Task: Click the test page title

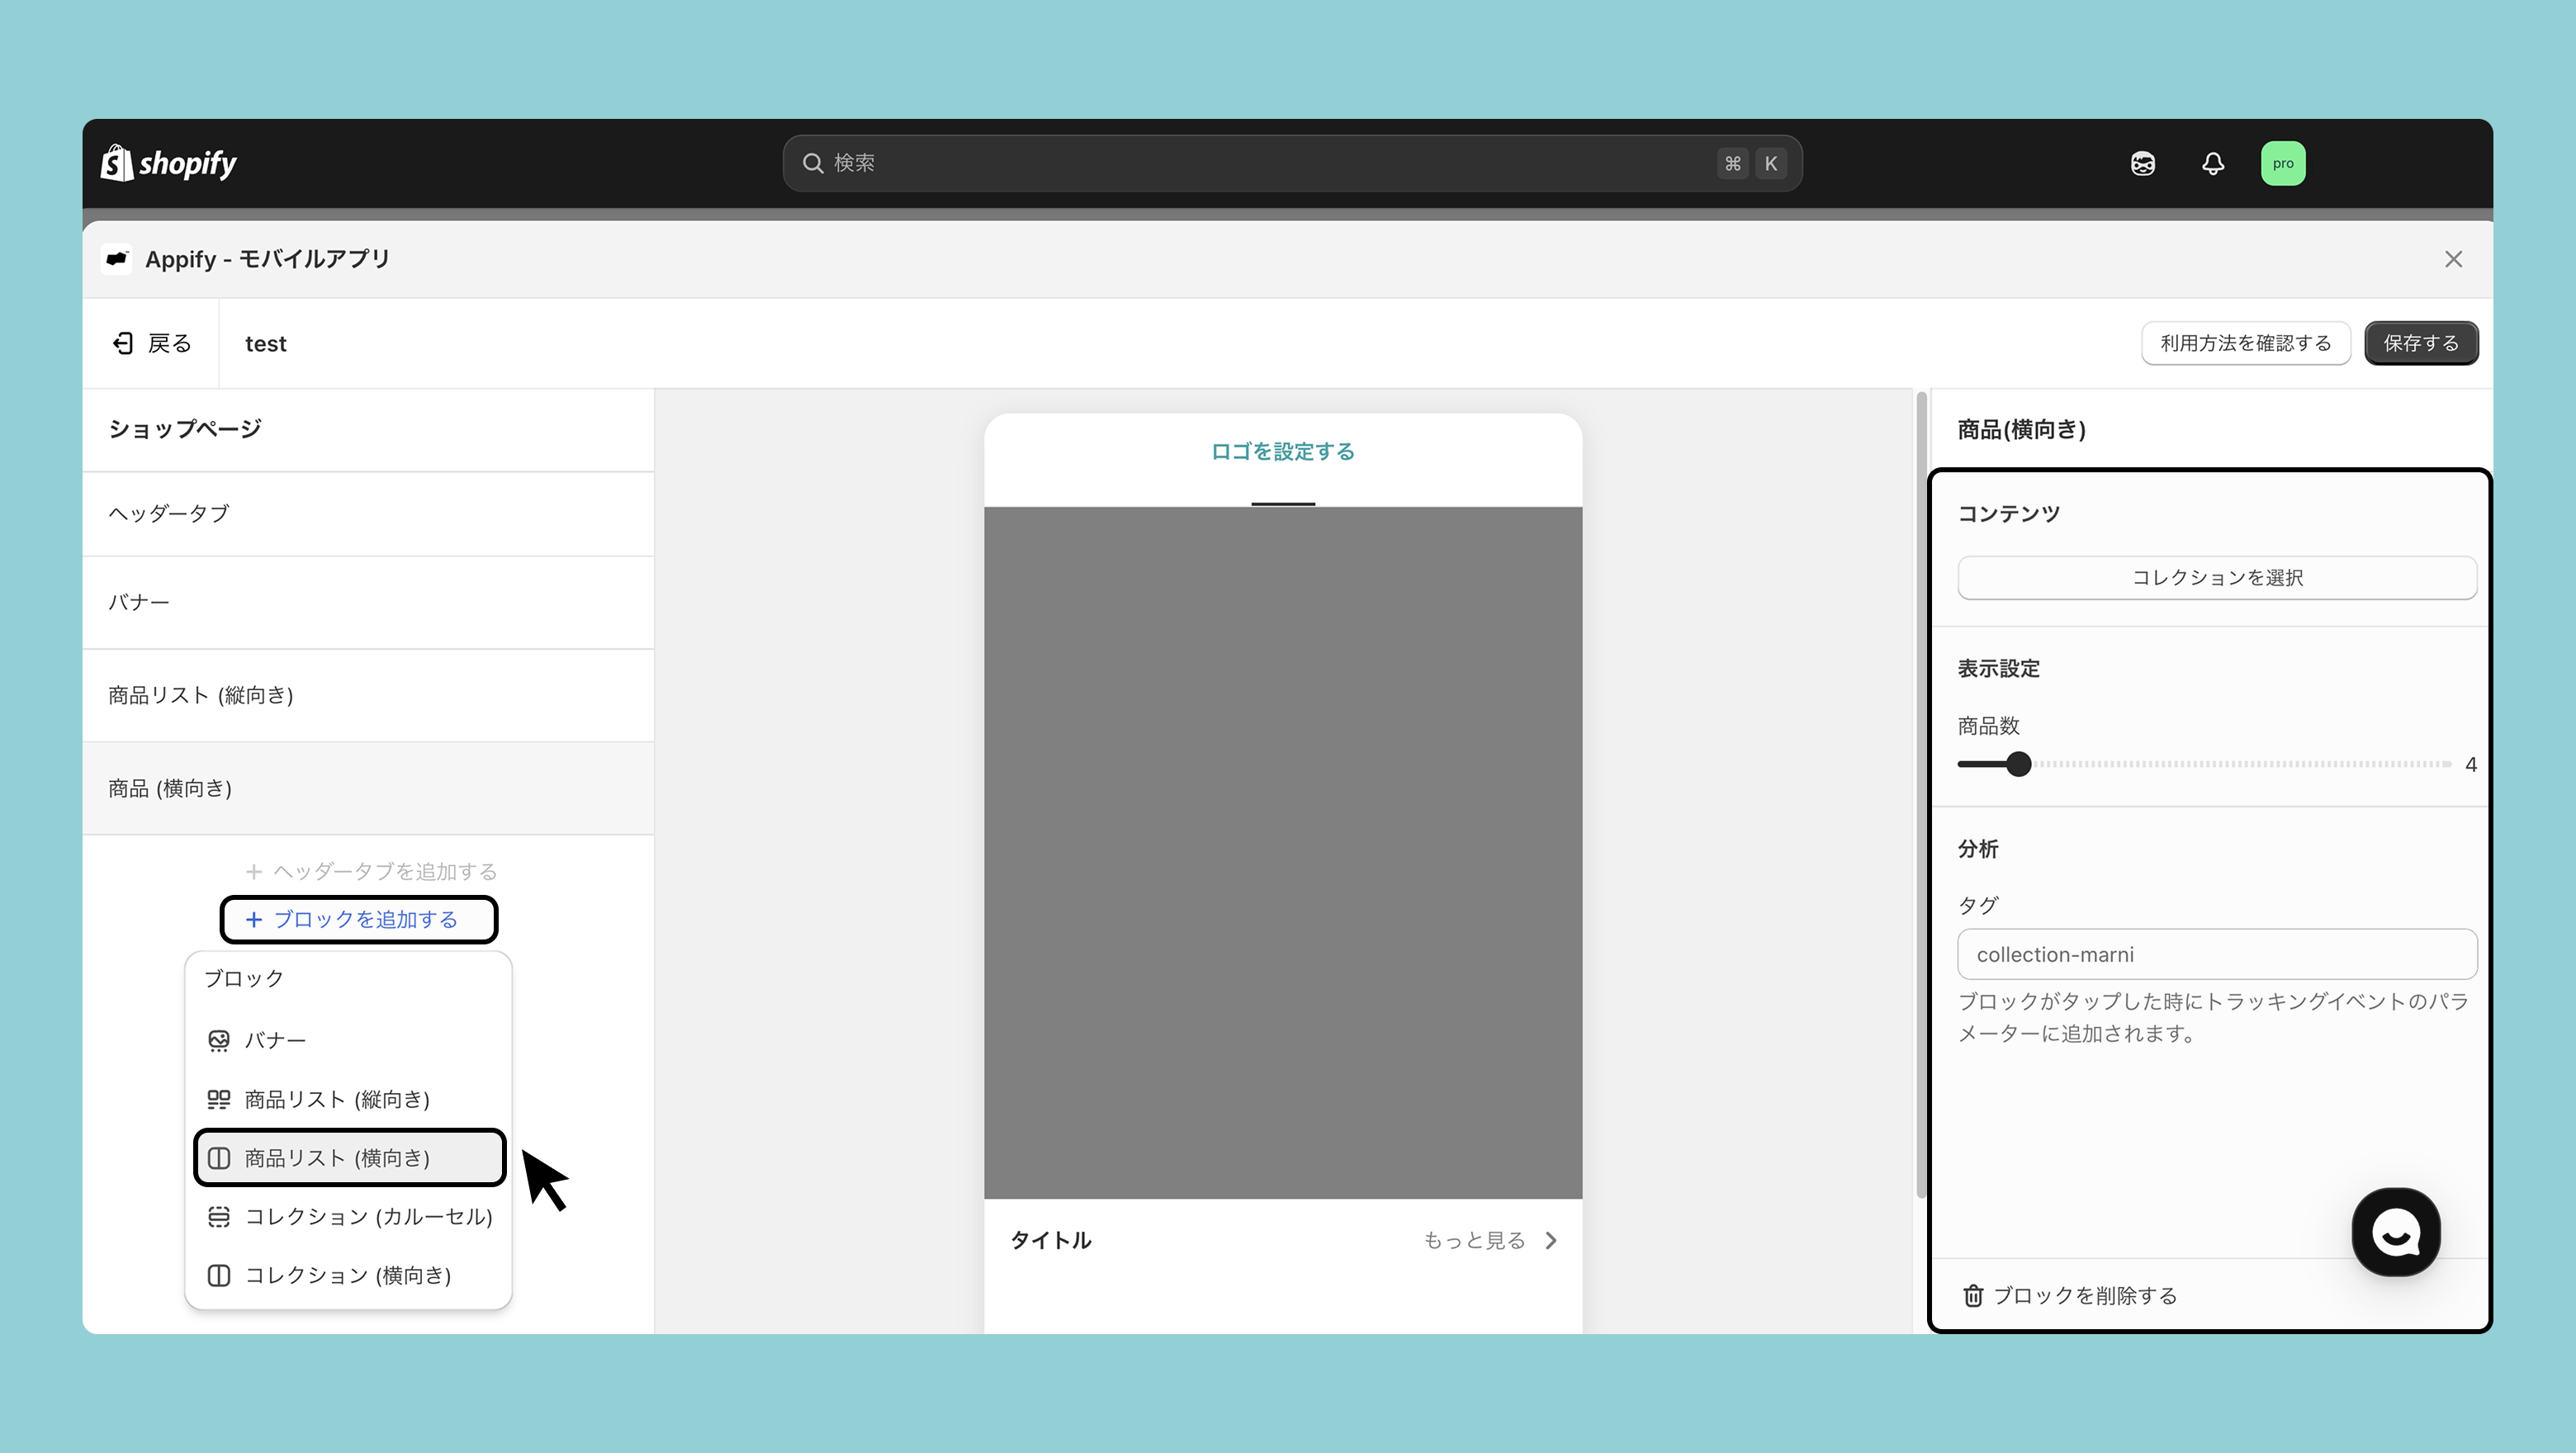Action: [x=266, y=343]
